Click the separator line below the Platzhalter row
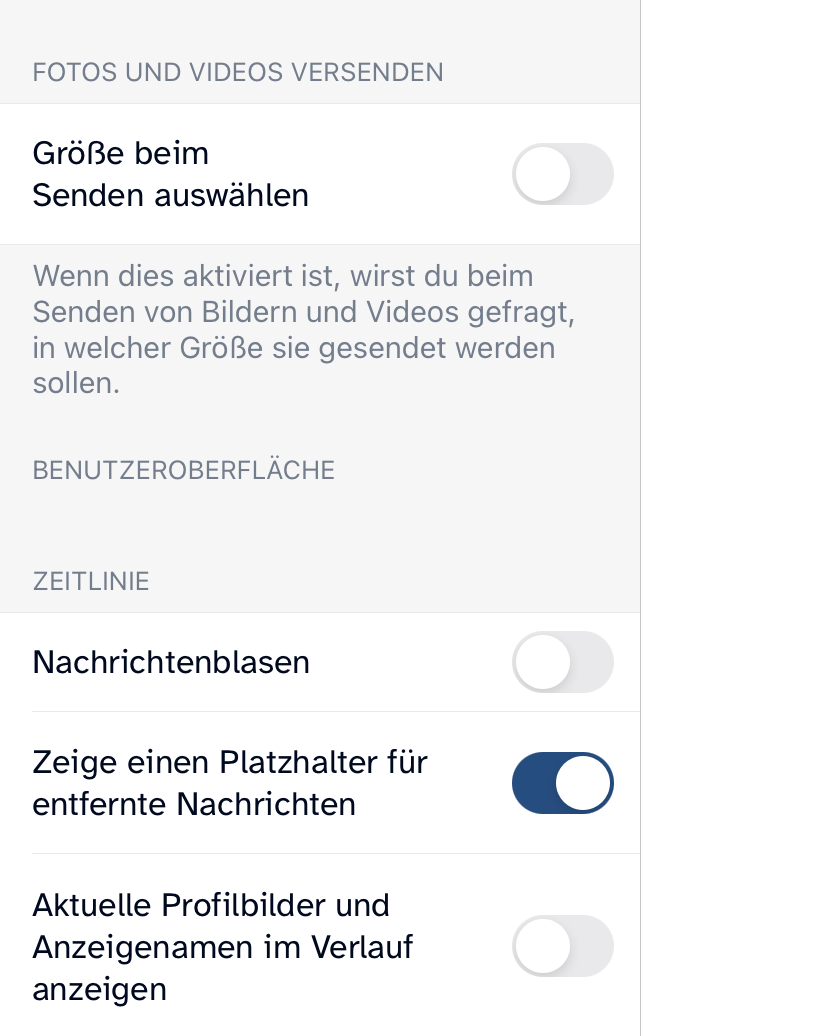The width and height of the screenshot is (828, 1036). coord(335,853)
